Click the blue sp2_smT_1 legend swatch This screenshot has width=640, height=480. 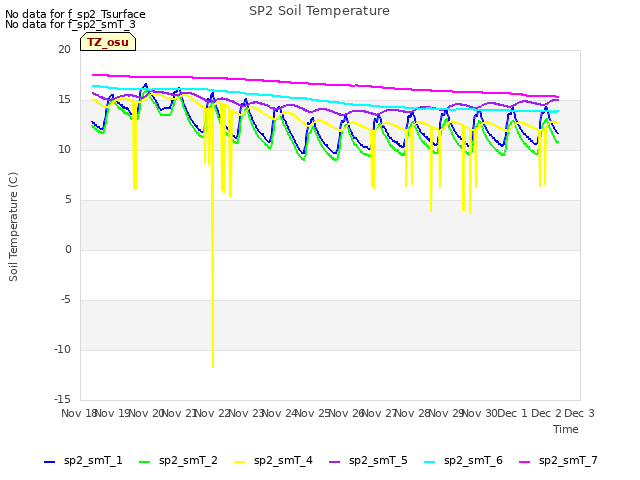tap(49, 462)
